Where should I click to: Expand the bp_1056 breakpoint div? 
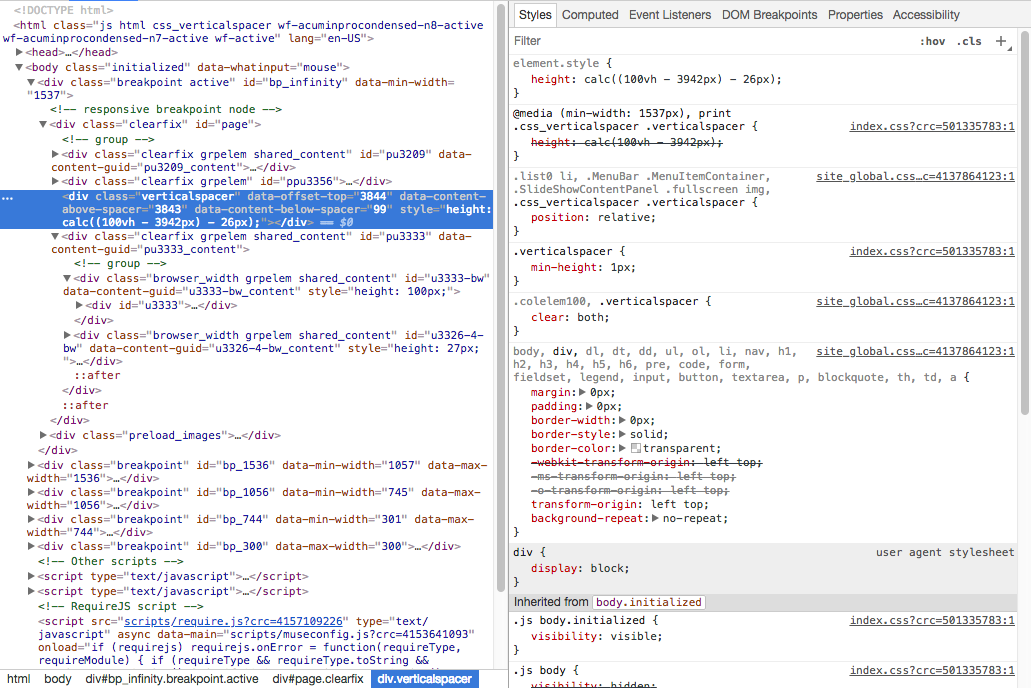tap(31, 492)
